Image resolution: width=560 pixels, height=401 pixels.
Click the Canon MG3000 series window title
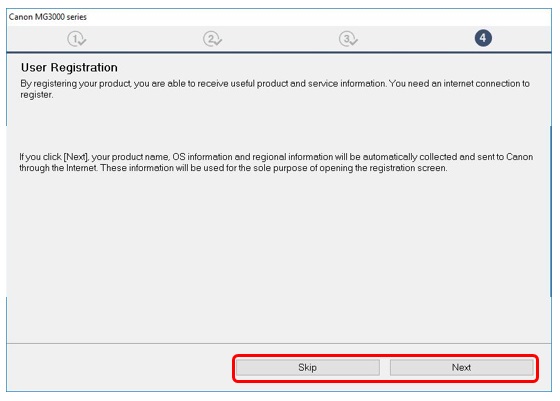point(48,17)
